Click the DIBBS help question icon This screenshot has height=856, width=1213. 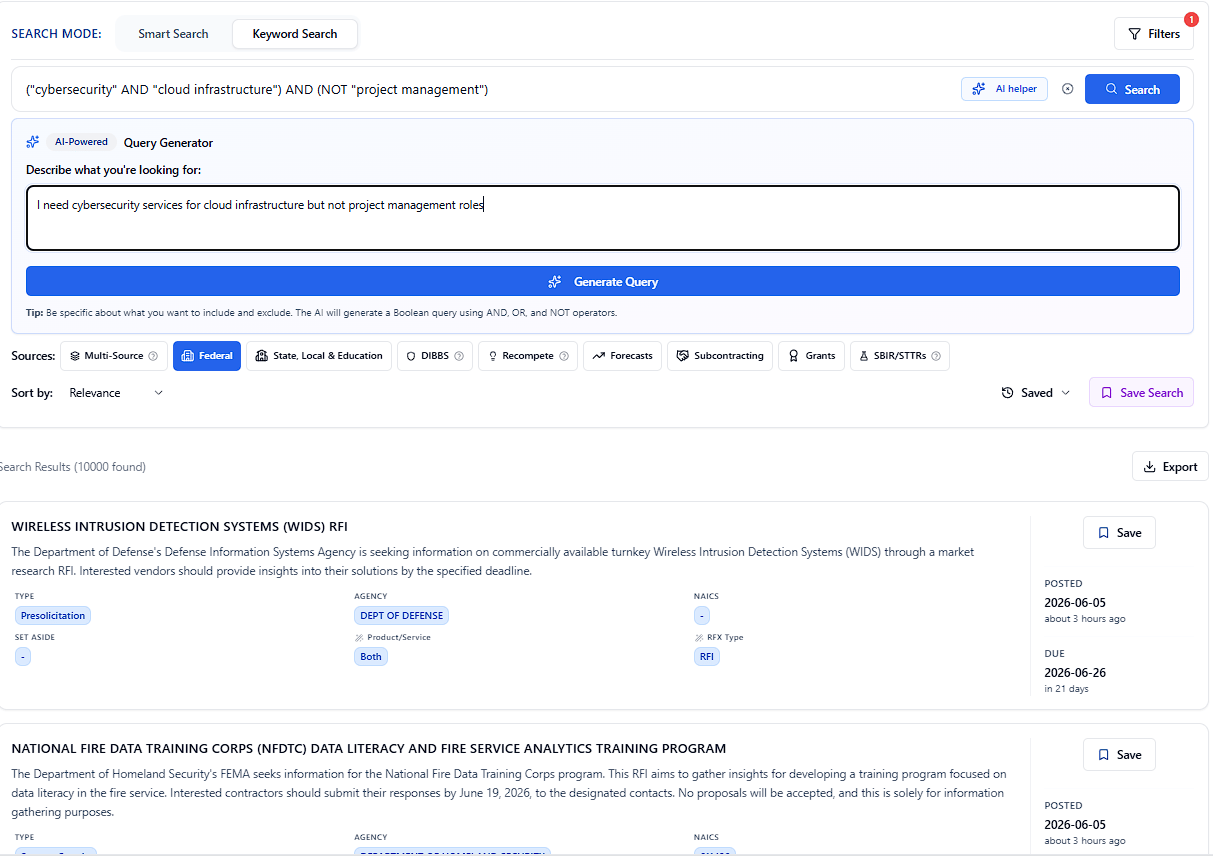459,356
